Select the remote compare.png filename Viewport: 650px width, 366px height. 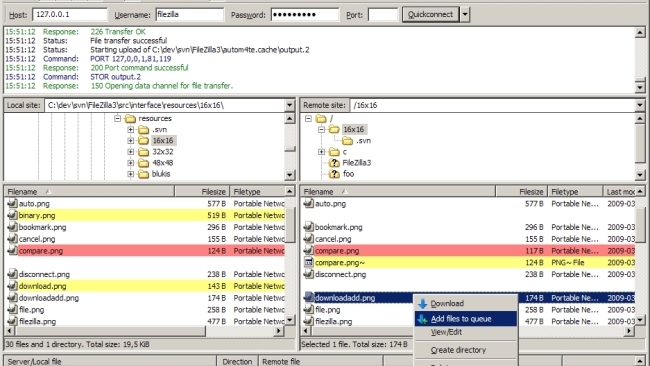click(x=337, y=251)
